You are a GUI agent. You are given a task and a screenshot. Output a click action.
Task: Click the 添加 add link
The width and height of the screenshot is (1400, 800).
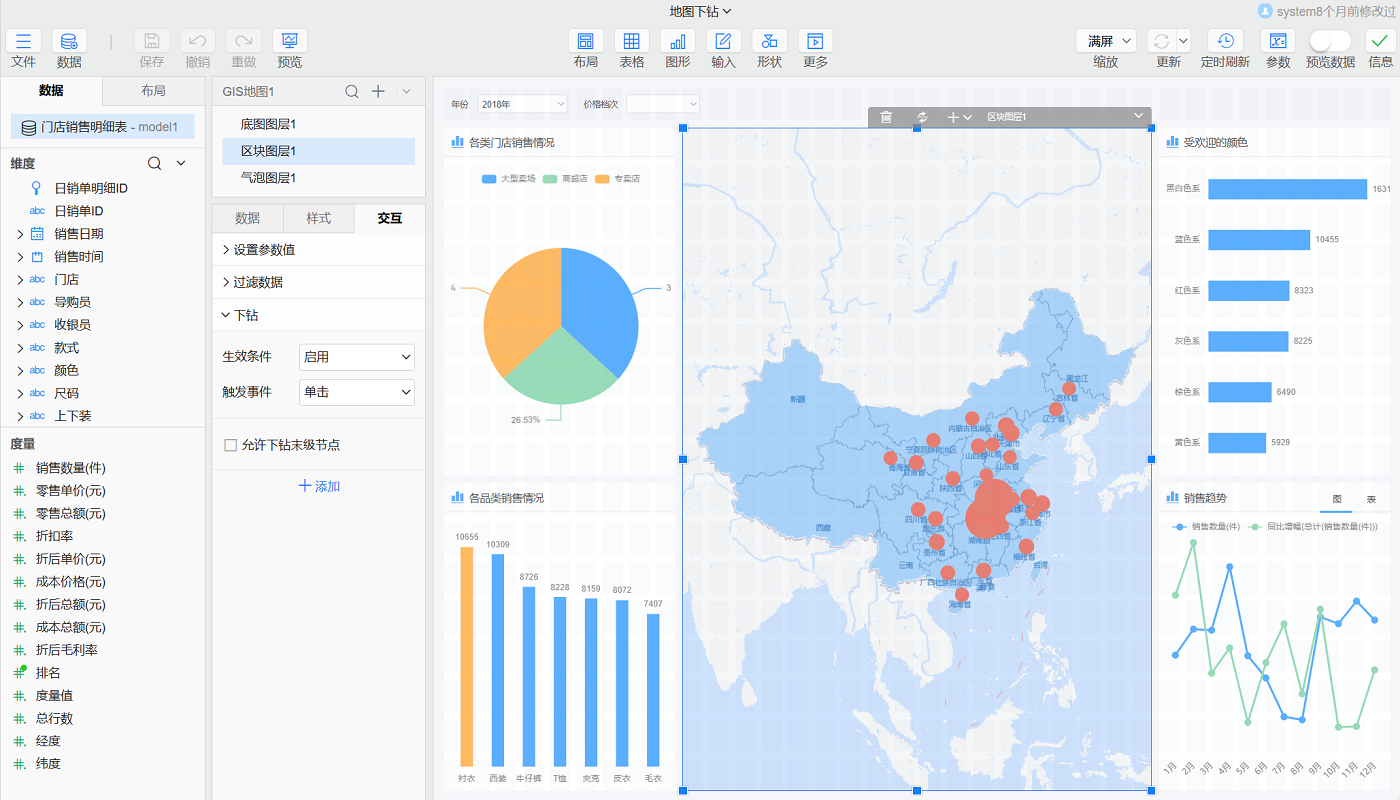pyautogui.click(x=319, y=486)
